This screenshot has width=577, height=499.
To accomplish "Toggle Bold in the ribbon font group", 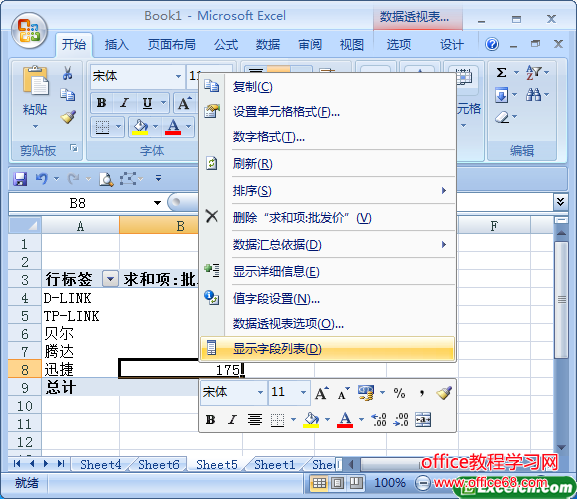I will click(x=102, y=103).
